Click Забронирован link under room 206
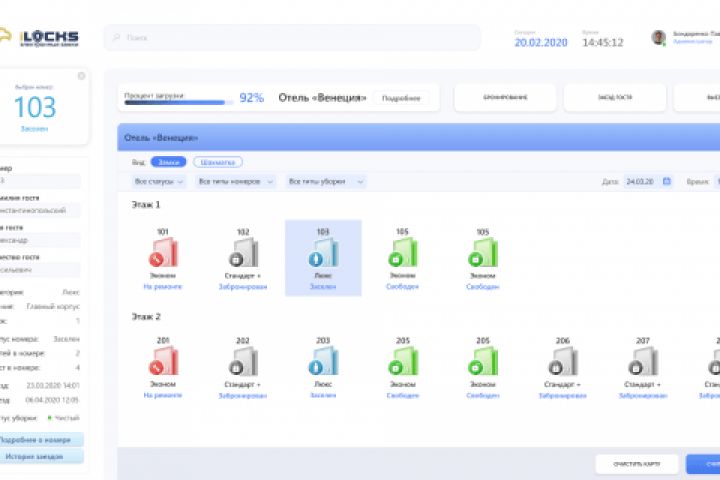The image size is (720, 480). tap(562, 395)
